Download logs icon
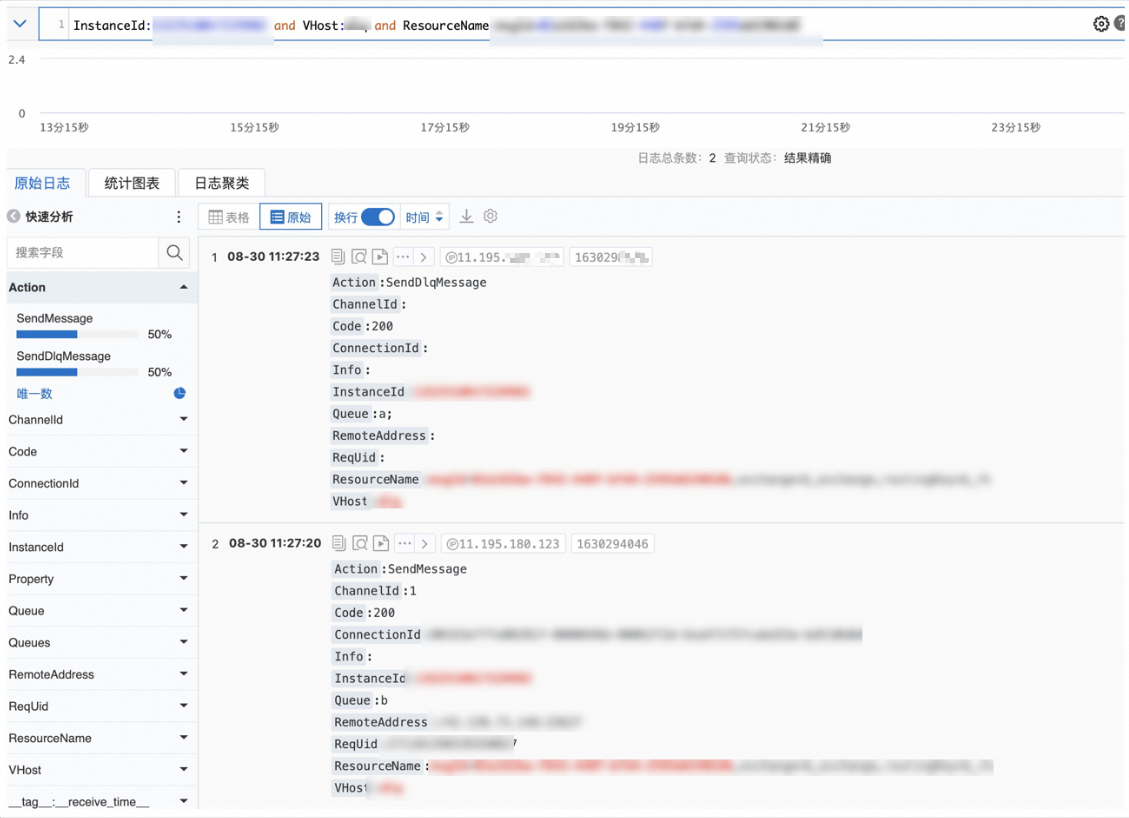Screen dimensions: 1129x818 (467, 217)
